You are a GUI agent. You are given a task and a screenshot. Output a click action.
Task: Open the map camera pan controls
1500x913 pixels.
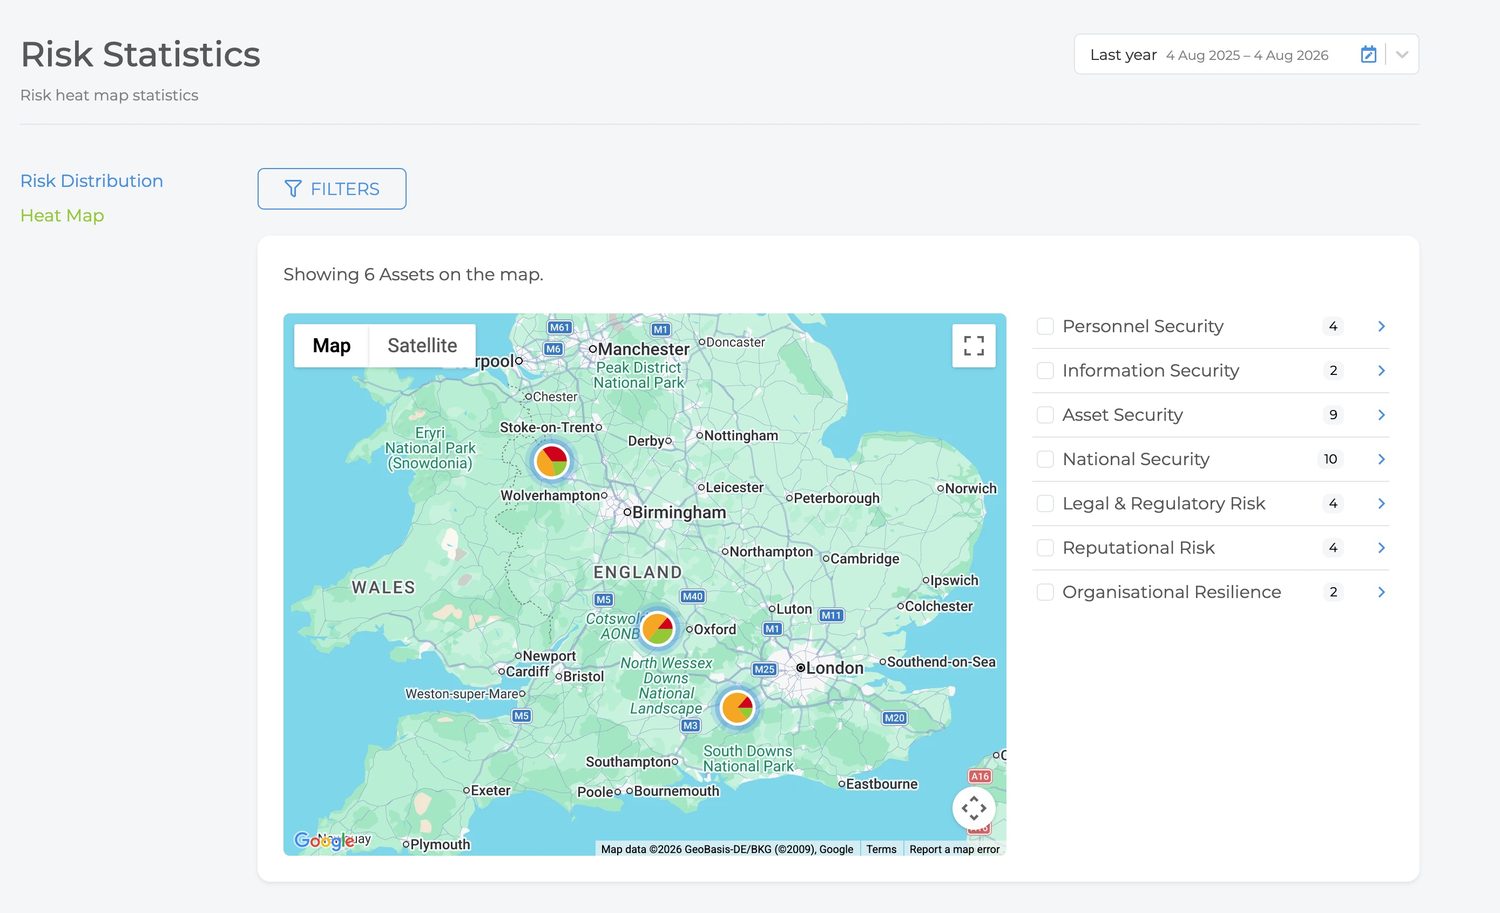tap(974, 808)
